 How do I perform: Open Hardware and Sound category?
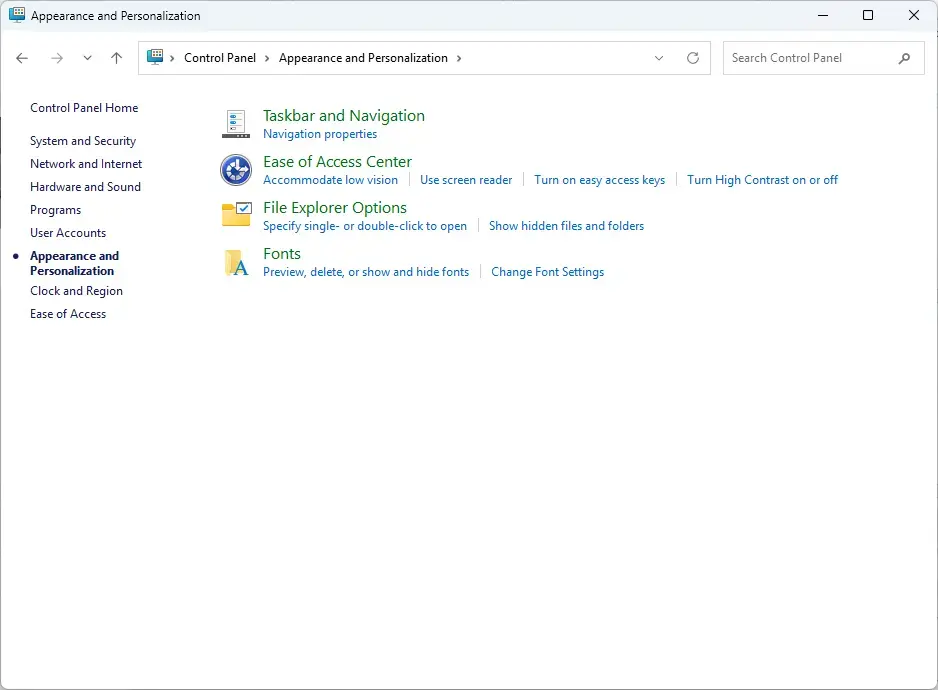coord(86,187)
